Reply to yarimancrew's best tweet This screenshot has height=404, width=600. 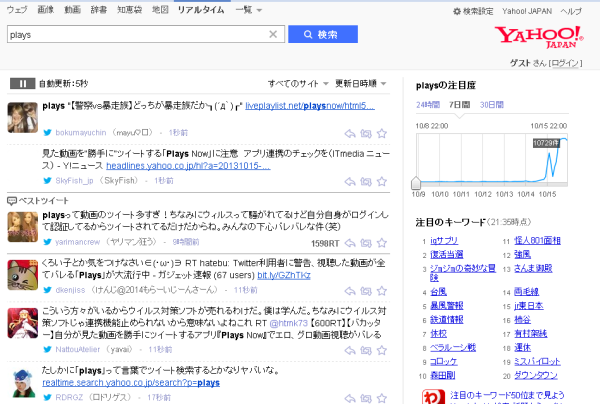[350, 243]
